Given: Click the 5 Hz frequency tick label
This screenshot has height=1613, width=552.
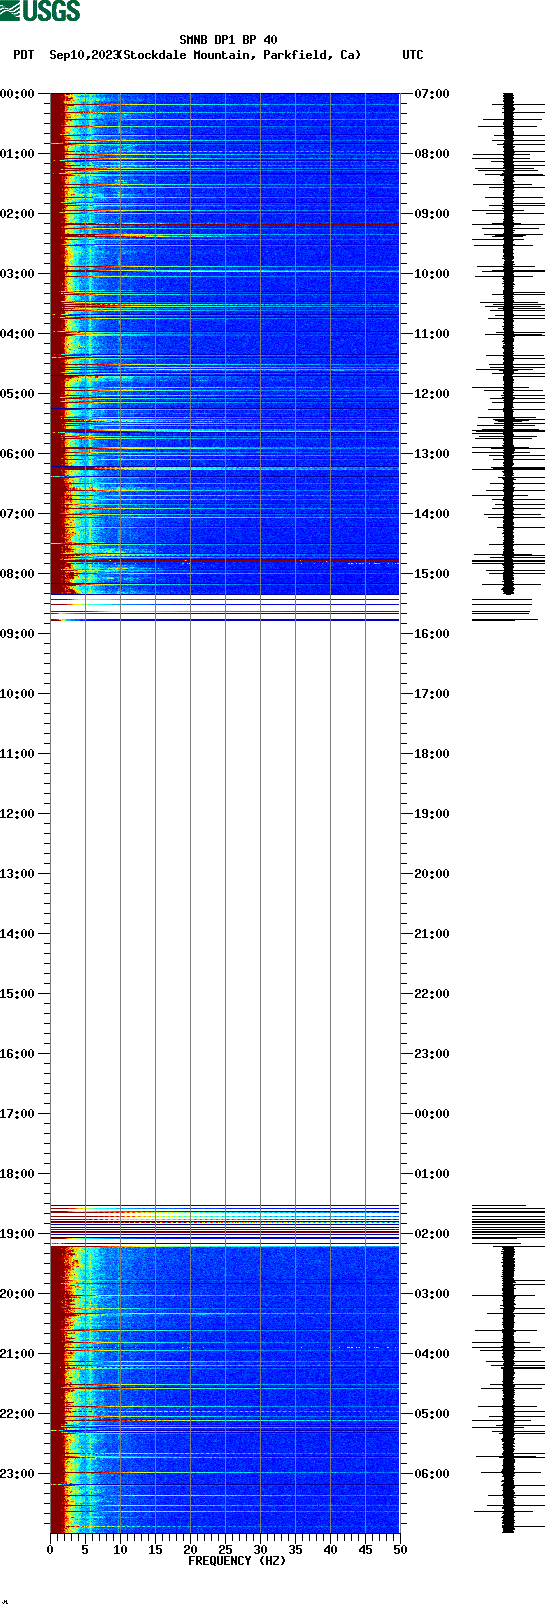Looking at the screenshot, I should 85,1550.
